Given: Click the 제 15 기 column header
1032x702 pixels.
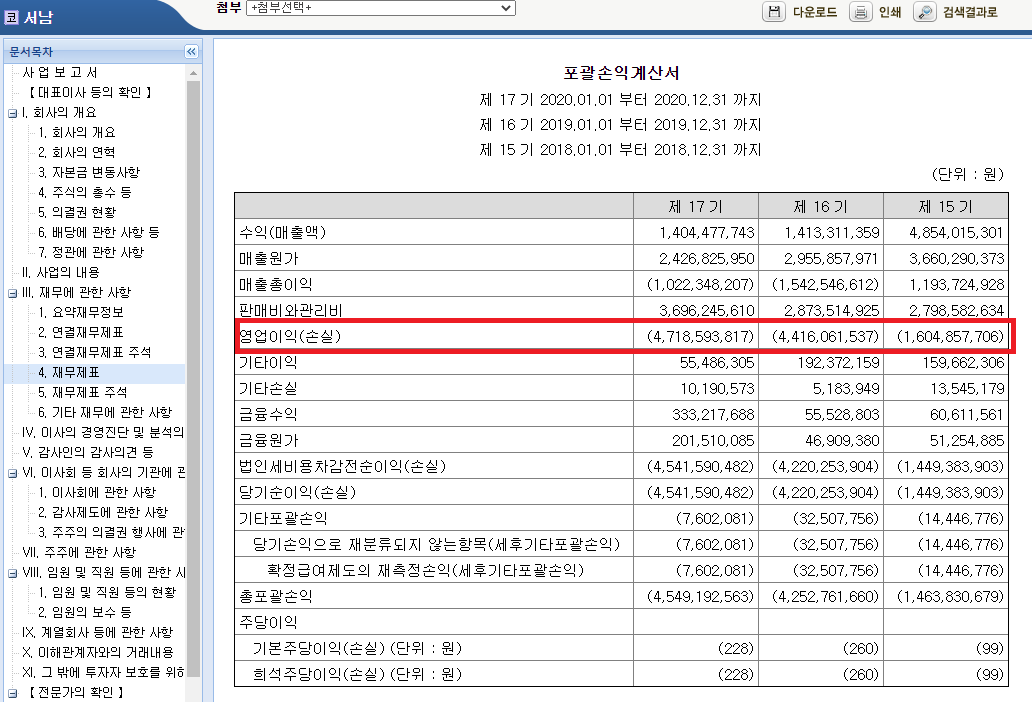Looking at the screenshot, I should [946, 207].
